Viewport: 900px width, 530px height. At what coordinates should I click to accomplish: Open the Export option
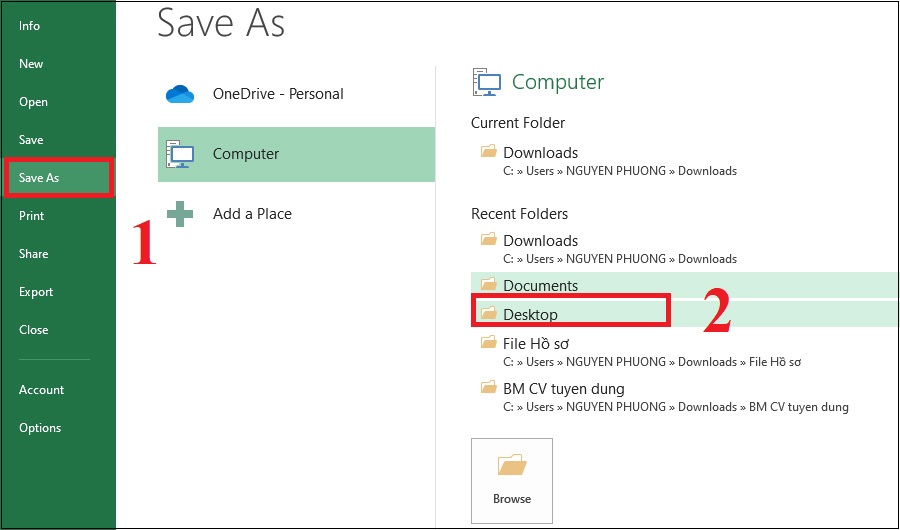tap(36, 292)
